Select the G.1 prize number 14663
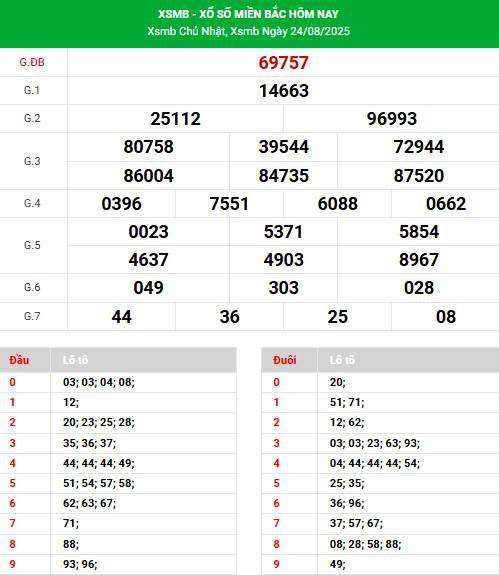 click(283, 91)
